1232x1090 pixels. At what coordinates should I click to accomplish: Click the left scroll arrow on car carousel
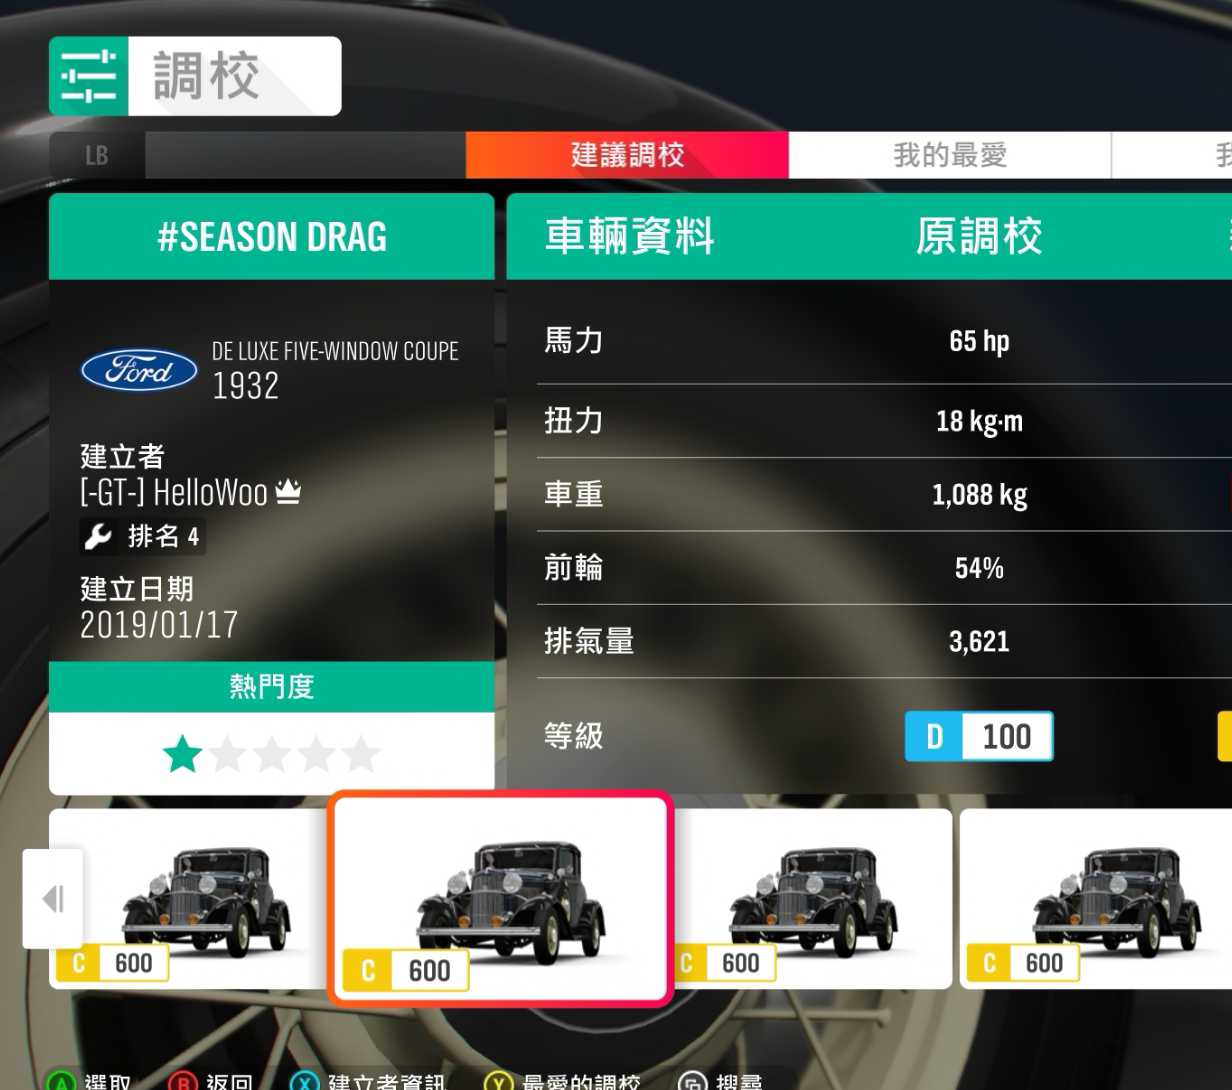(52, 898)
